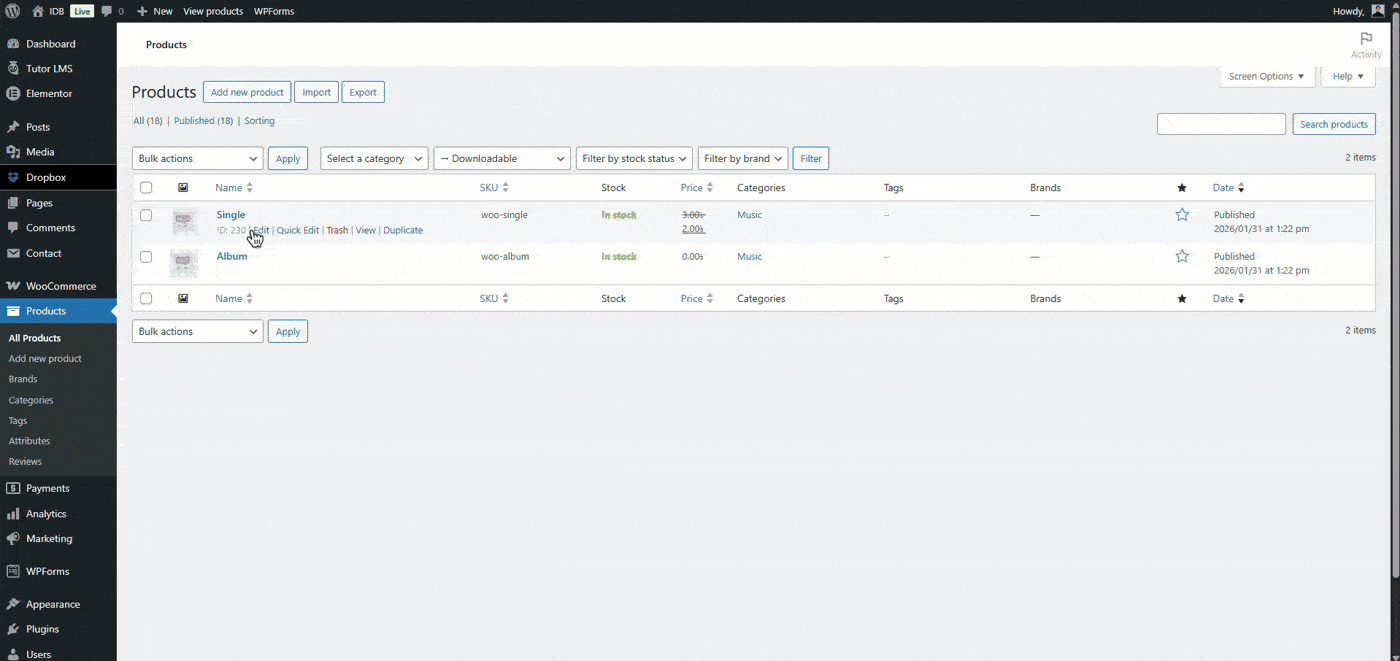The height and width of the screenshot is (661, 1400).
Task: Click the WordPress logo in the admin bar
Action: (11, 11)
